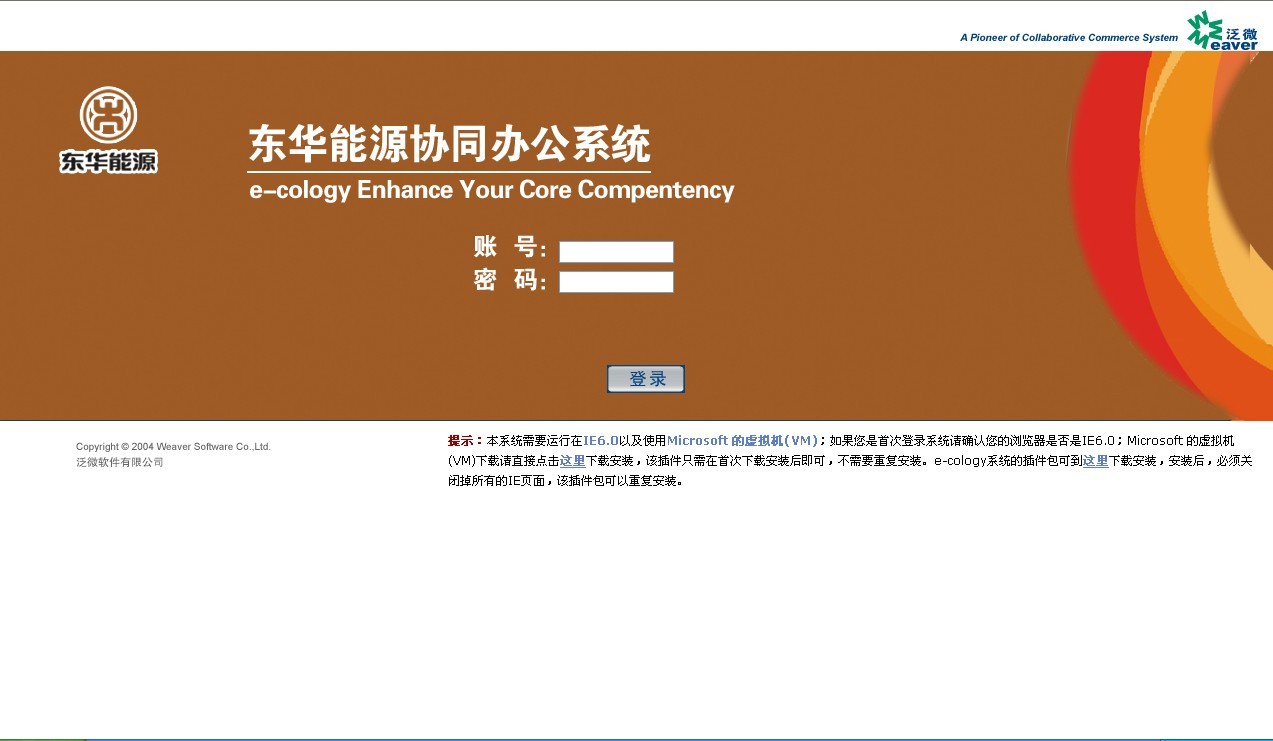Focus the 账号 account input field

click(616, 252)
